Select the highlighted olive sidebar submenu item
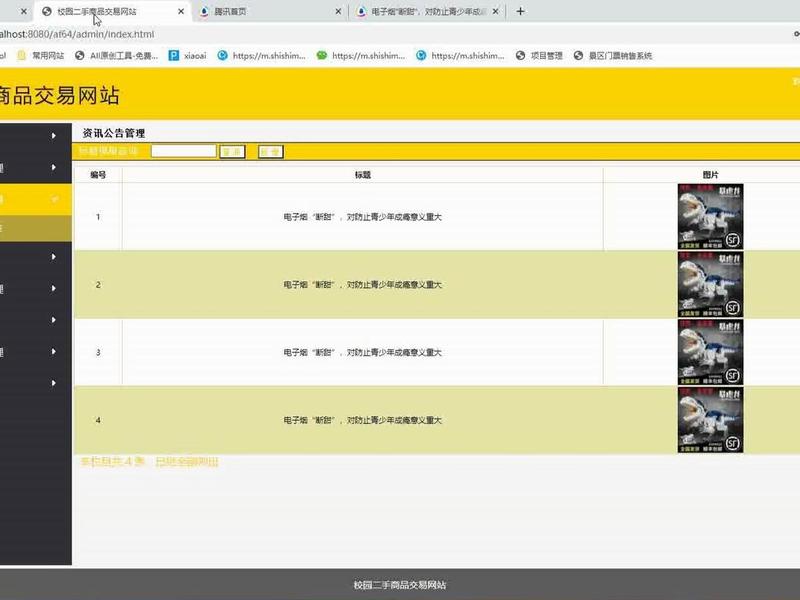Image resolution: width=800 pixels, height=600 pixels. tap(36, 228)
